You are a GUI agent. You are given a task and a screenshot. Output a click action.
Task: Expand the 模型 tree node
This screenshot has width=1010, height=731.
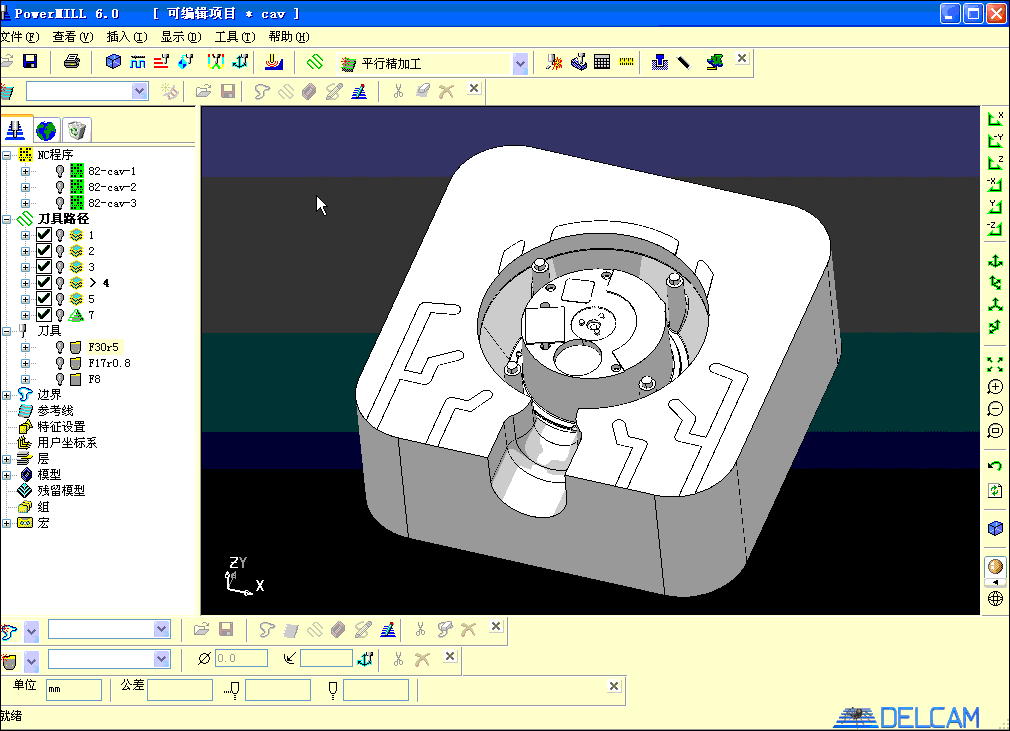tap(6, 475)
